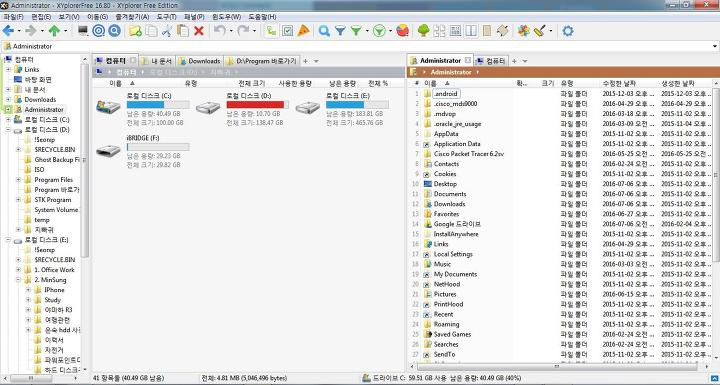
Task: Click the Cut scissors icon
Action: (x=167, y=31)
